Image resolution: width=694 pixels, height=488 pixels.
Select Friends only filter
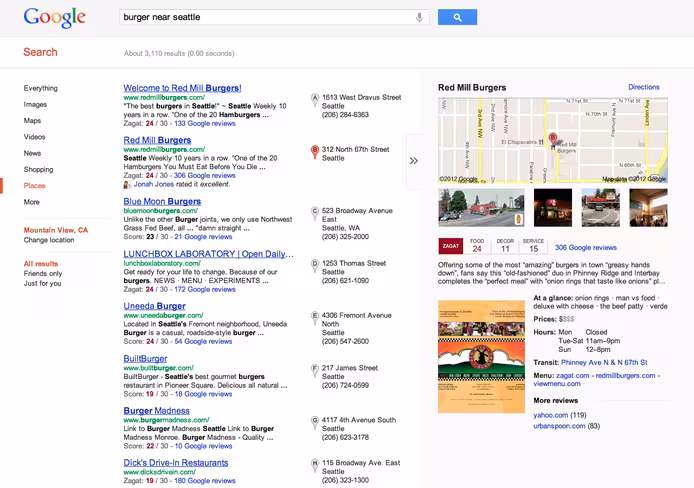pos(43,273)
